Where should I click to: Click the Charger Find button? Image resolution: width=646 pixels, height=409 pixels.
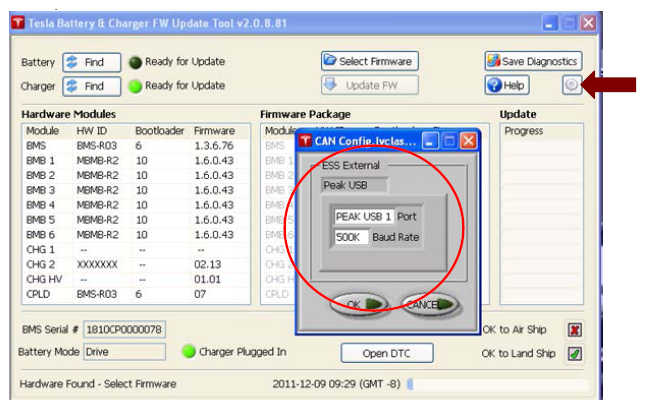click(x=92, y=86)
